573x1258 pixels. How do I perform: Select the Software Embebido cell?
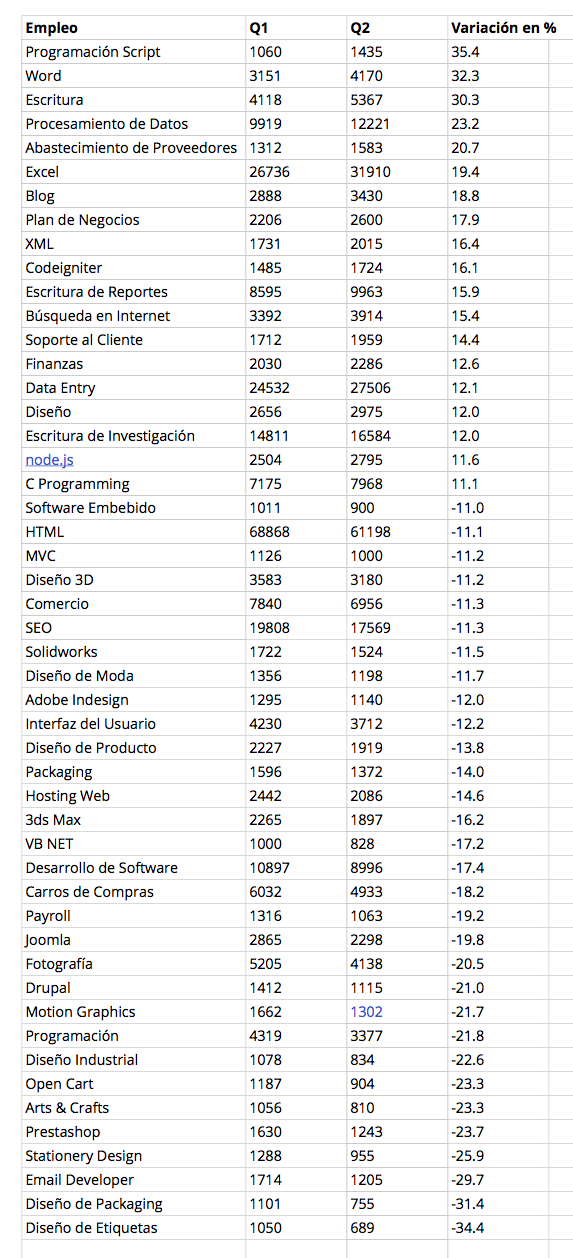133,508
